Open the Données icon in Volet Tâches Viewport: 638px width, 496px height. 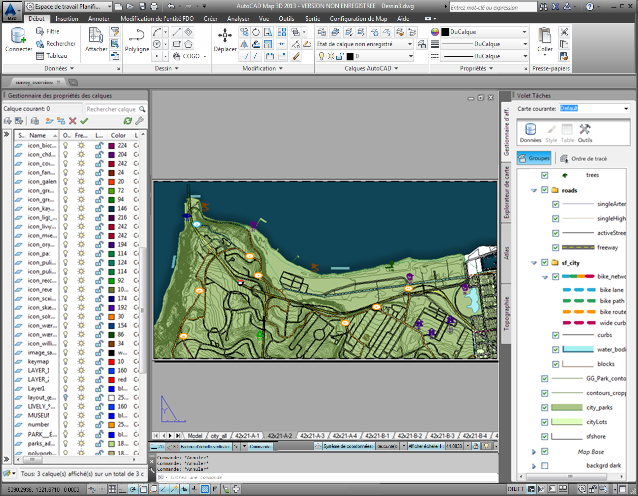click(532, 131)
